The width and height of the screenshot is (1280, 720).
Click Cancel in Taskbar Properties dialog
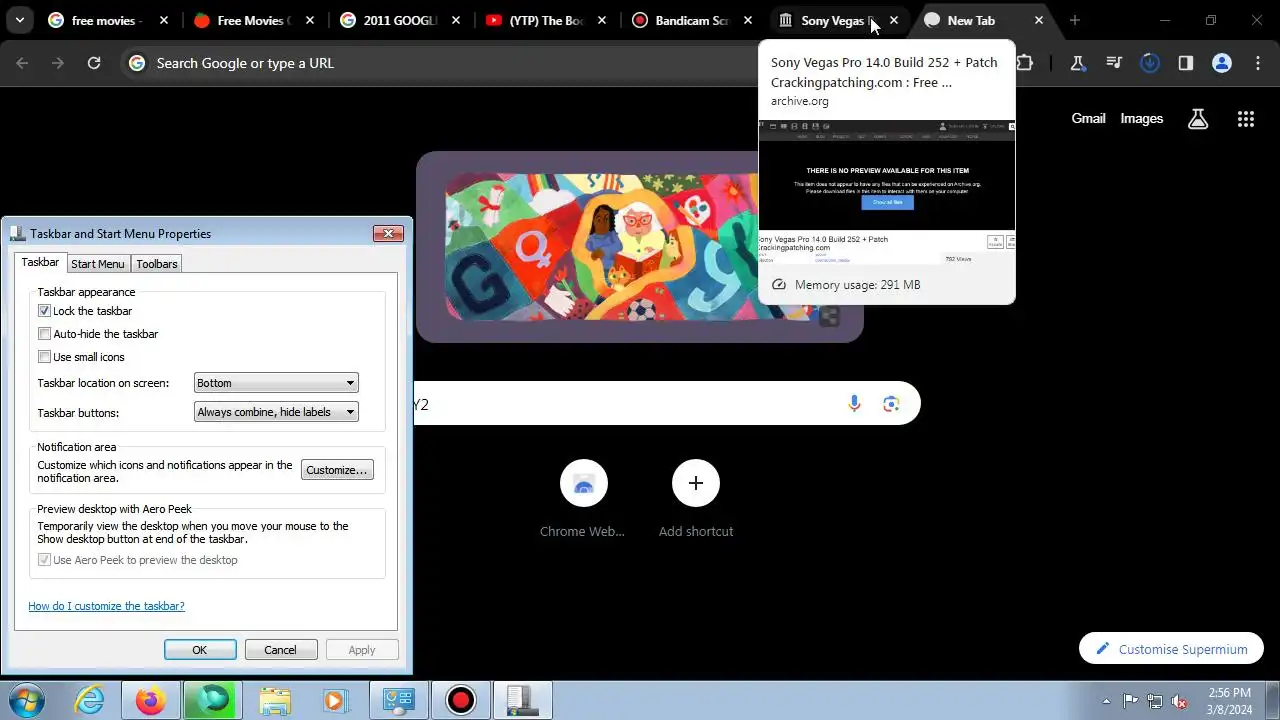coord(280,650)
